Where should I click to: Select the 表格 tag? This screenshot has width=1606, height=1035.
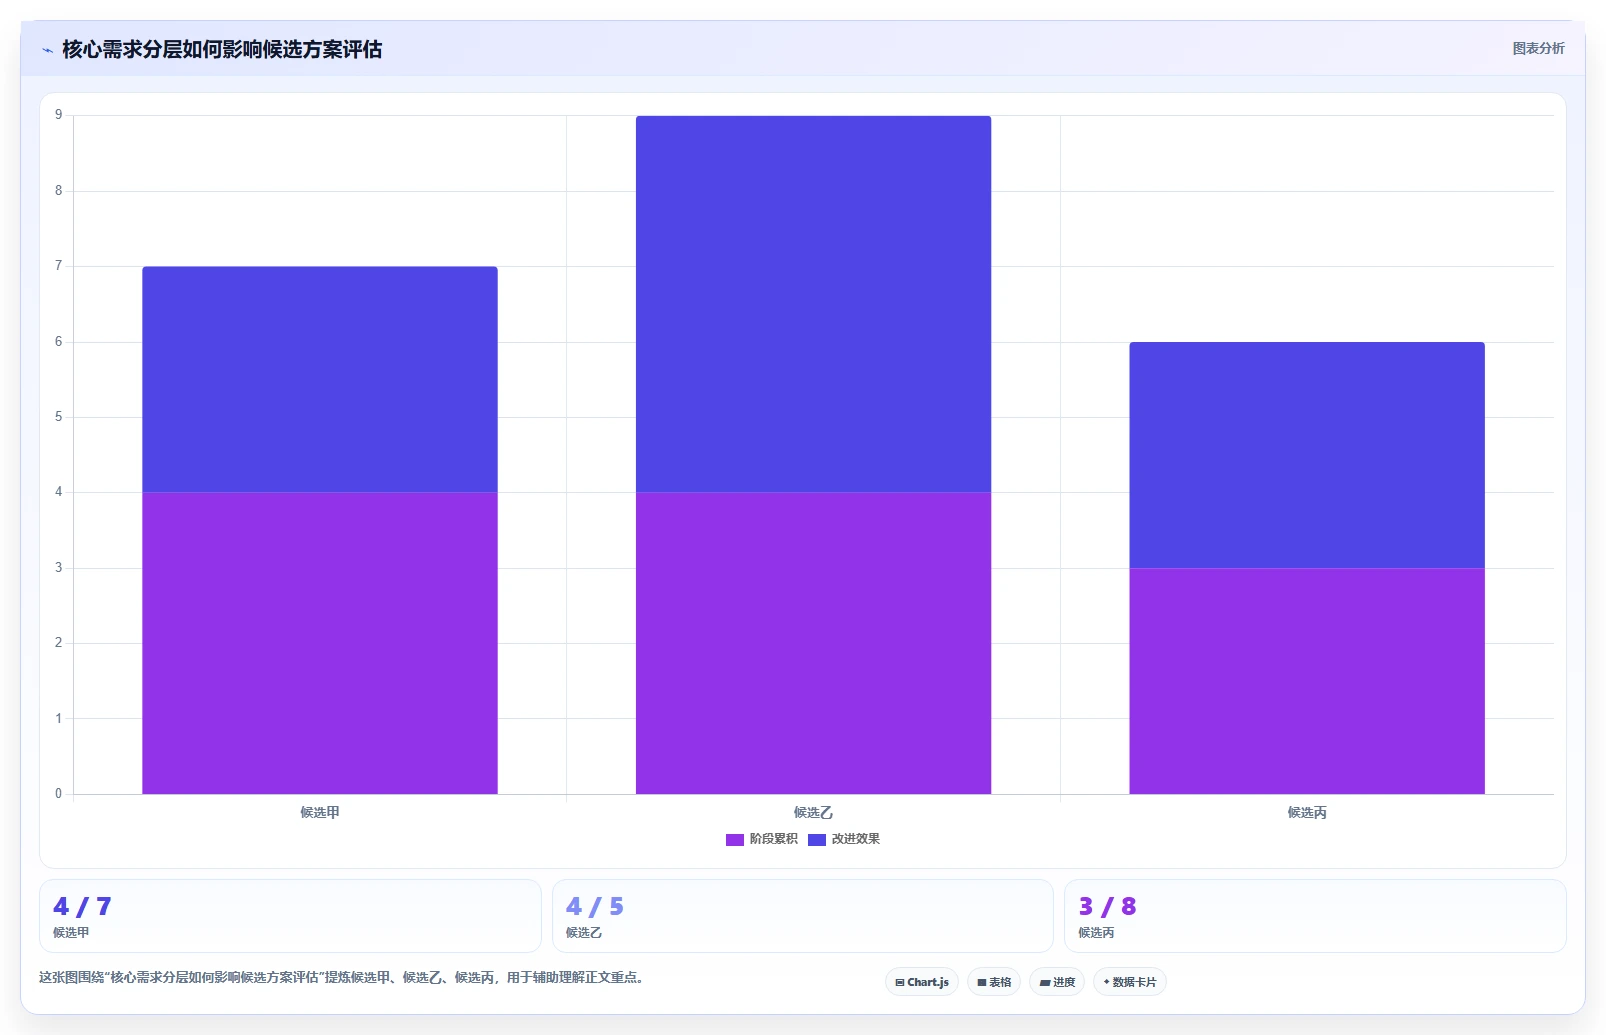[x=994, y=982]
